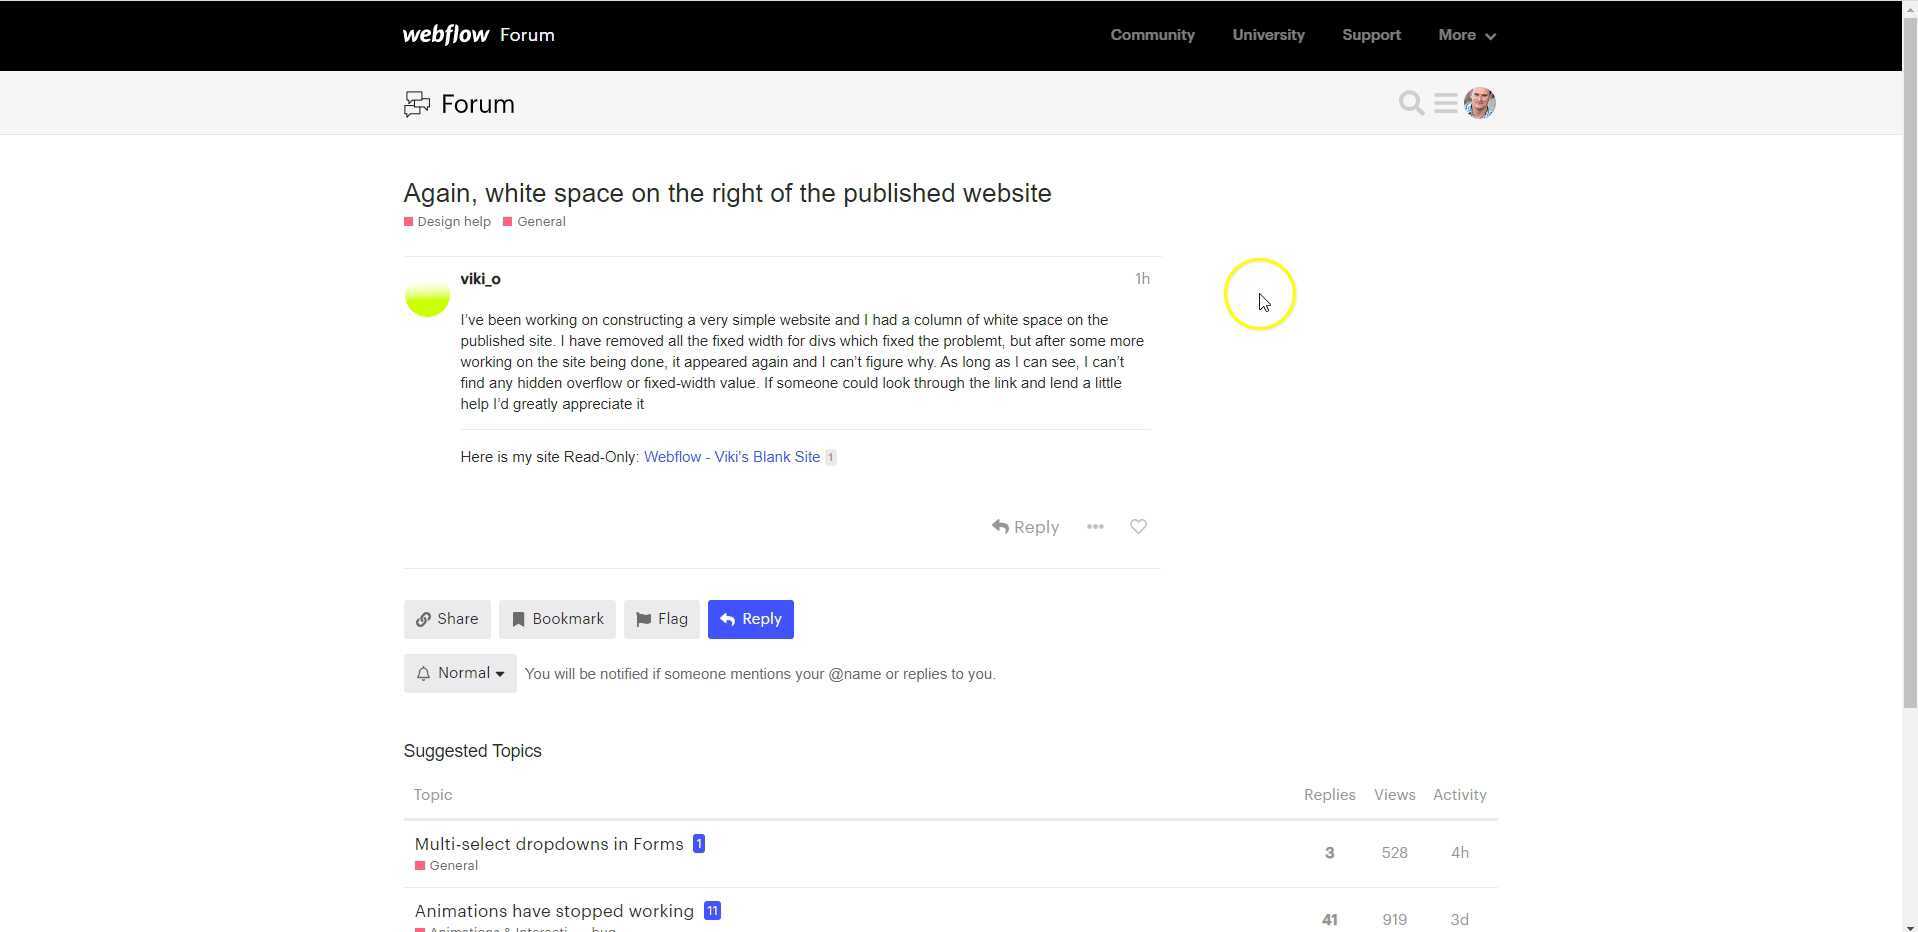Expand the Normal notification level dropdown
This screenshot has width=1918, height=932.
(x=460, y=673)
